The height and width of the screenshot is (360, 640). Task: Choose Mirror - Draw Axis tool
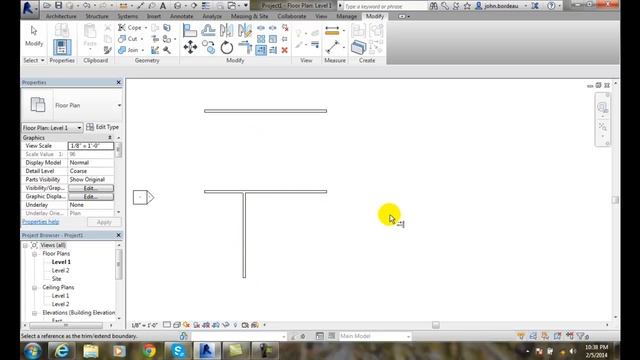[244, 30]
